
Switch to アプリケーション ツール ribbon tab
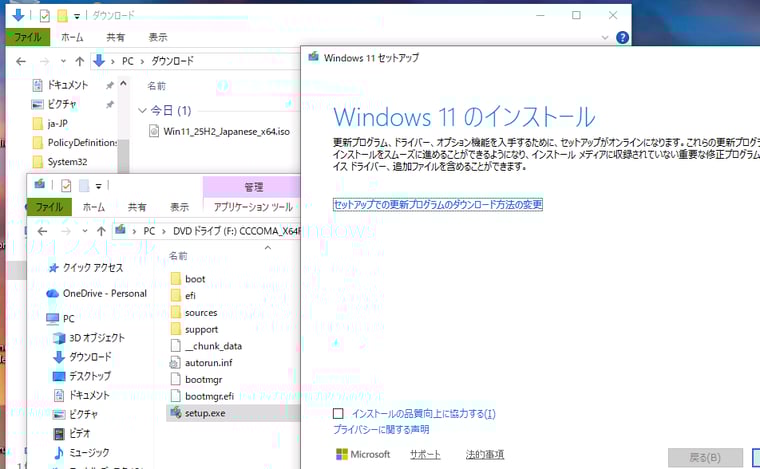coord(253,207)
